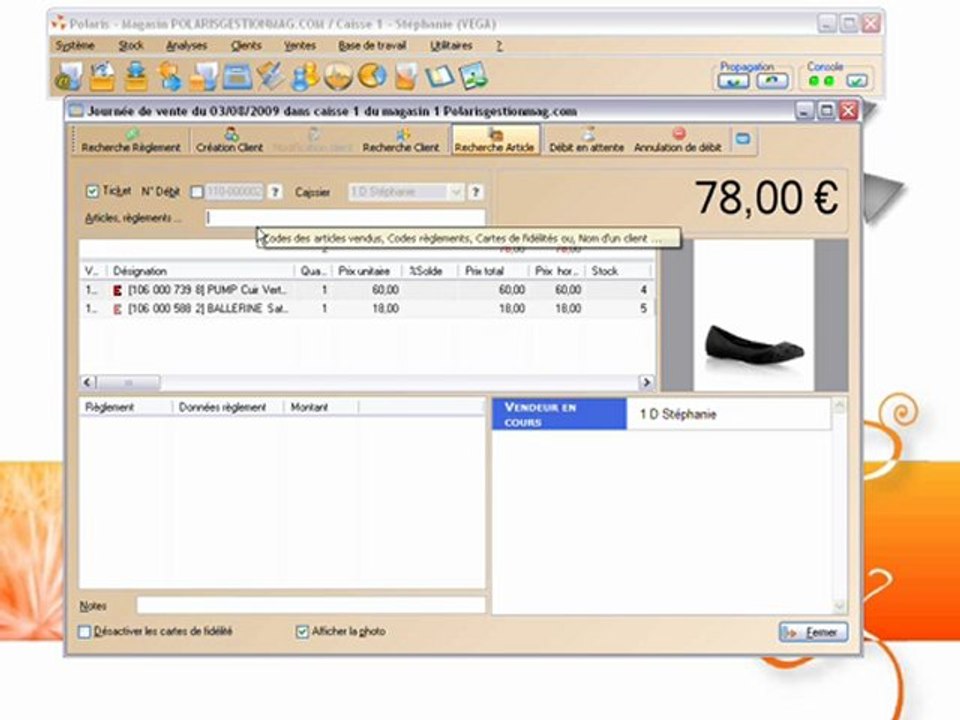Click the vendor panel scroll up arrow
The height and width of the screenshot is (720, 960).
(839, 405)
